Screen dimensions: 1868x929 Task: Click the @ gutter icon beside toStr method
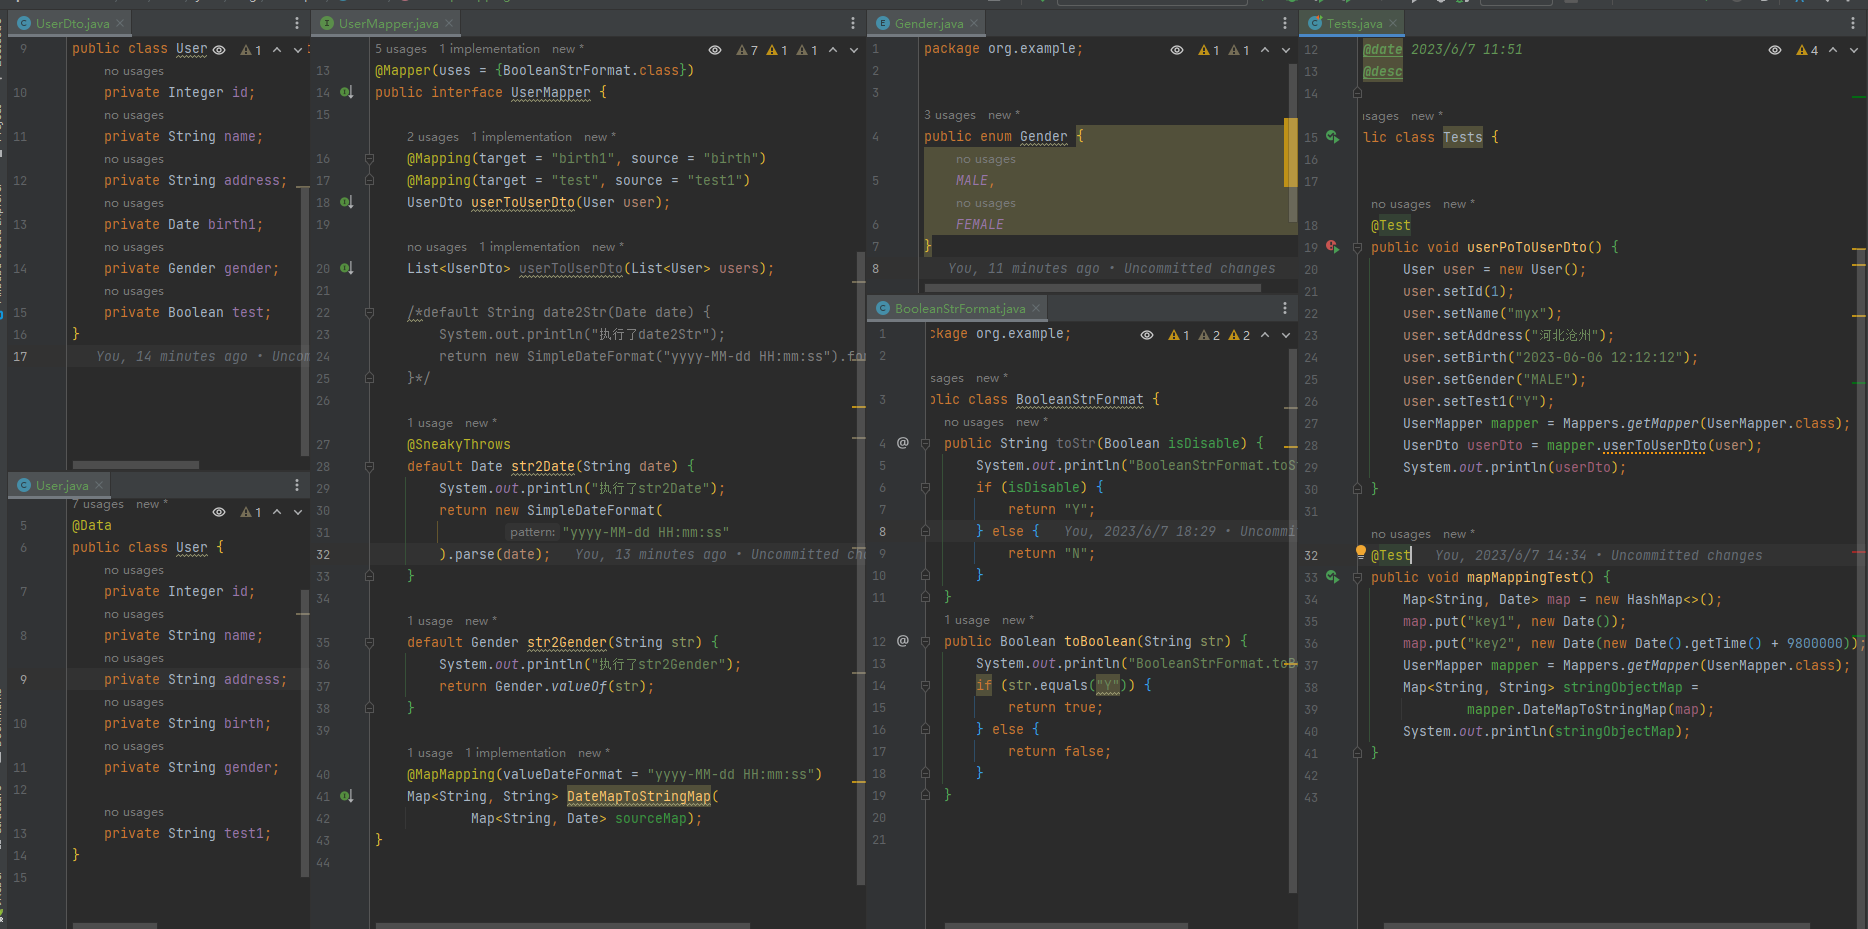point(903,442)
